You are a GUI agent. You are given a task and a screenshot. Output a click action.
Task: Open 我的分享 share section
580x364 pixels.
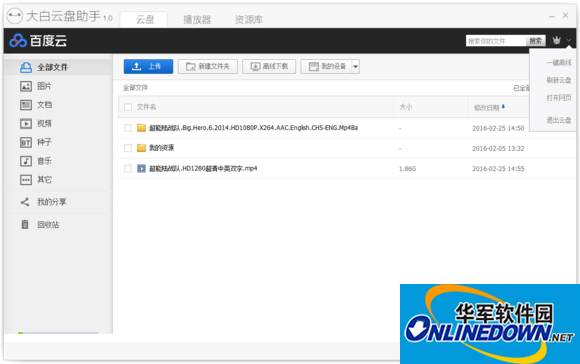(x=43, y=202)
